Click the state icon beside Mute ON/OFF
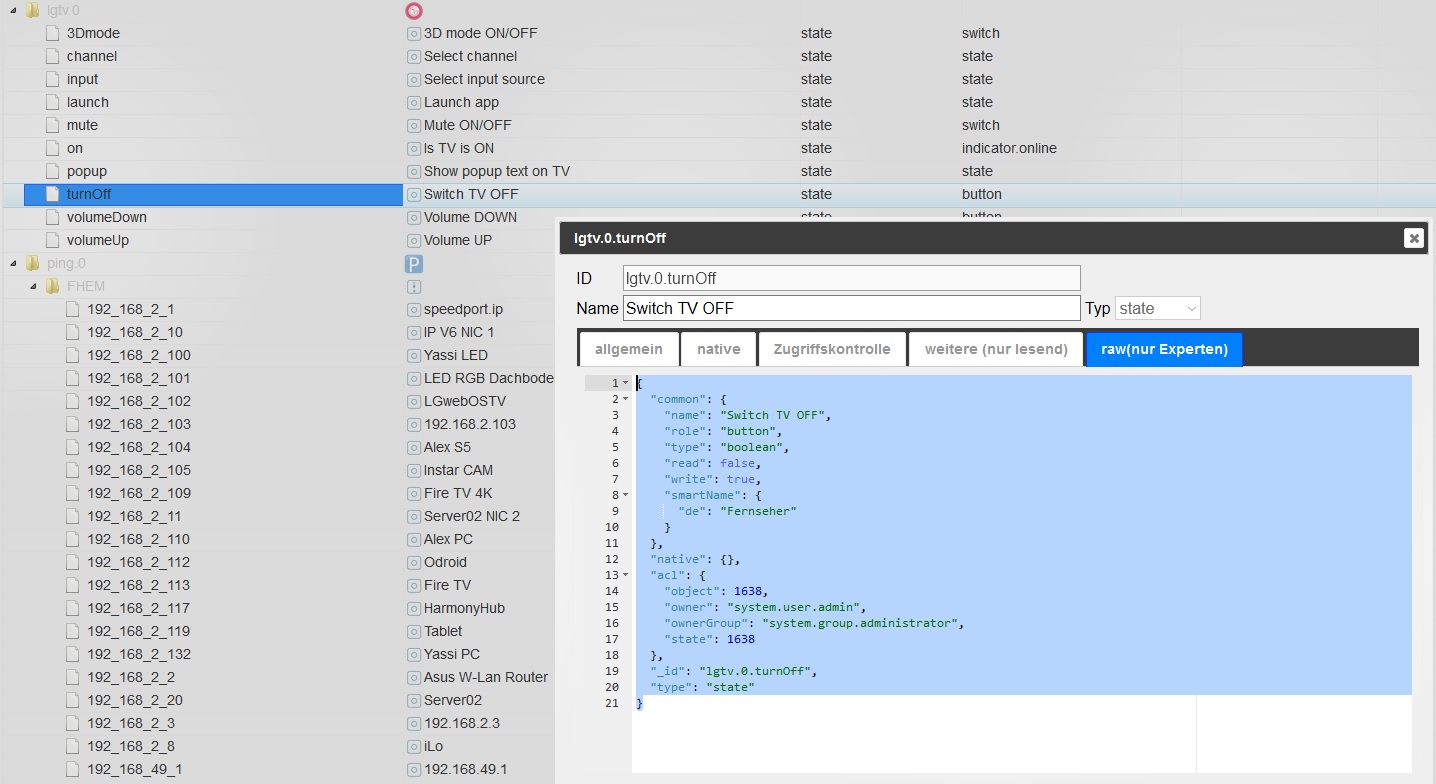Viewport: 1436px width, 784px height. [414, 126]
